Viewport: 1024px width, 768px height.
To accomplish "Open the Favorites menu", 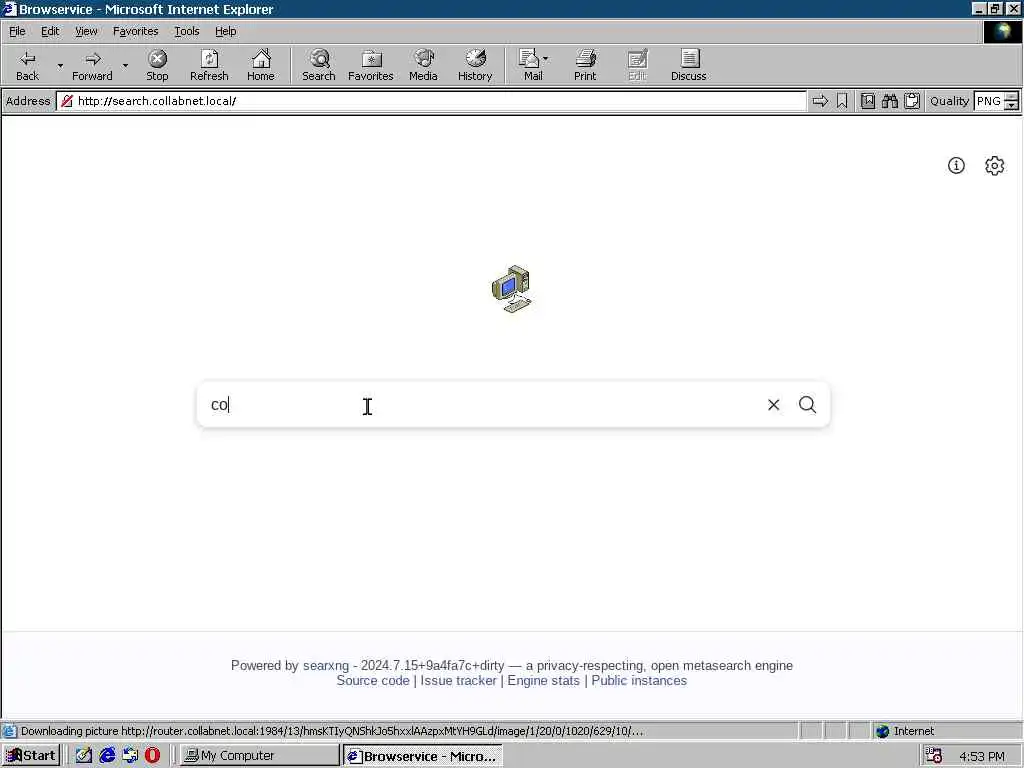I will 135,31.
